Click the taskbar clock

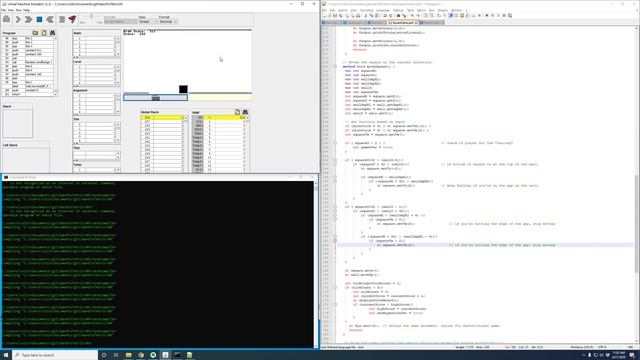coord(619,355)
